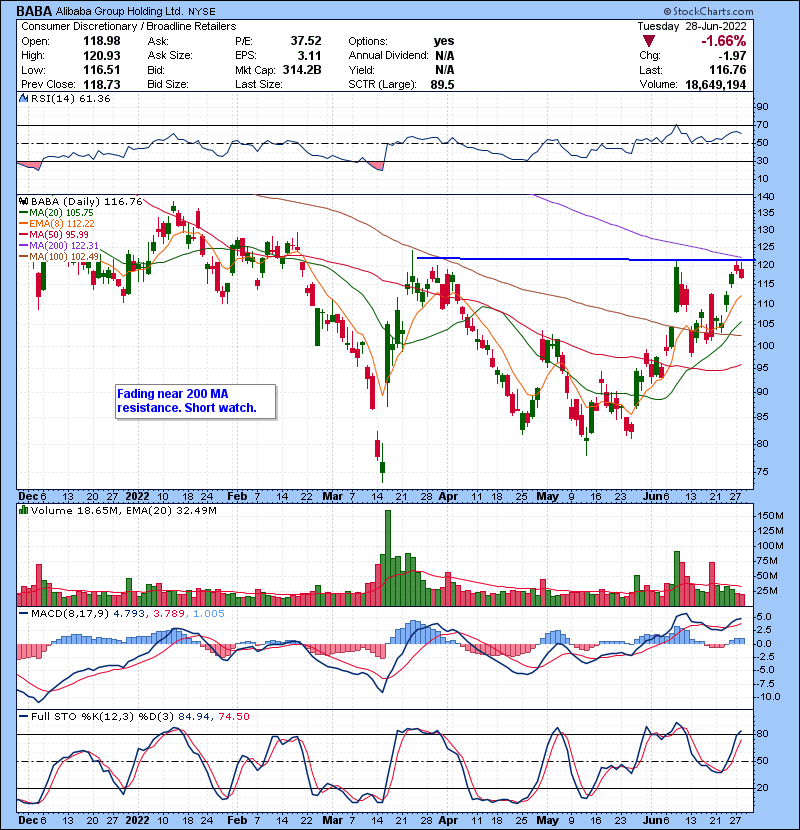Select the BABA ticker symbol in the header
800x830 pixels.
pos(34,11)
